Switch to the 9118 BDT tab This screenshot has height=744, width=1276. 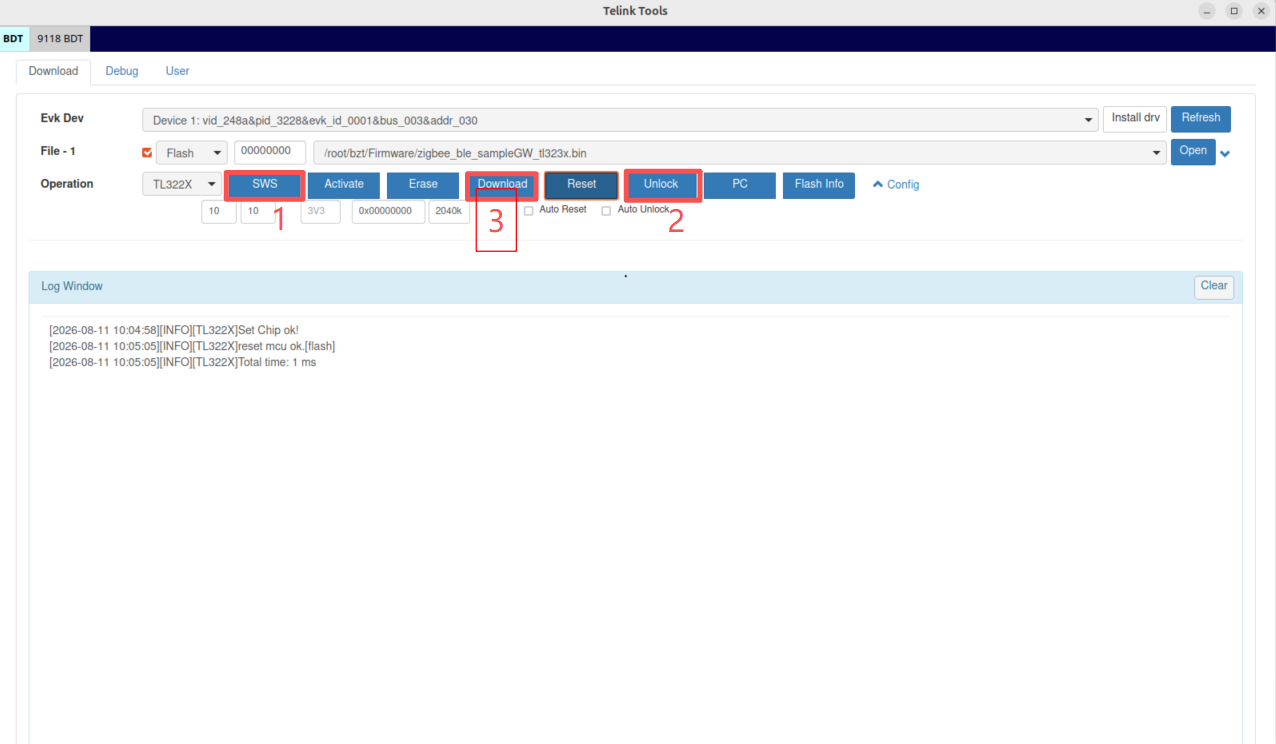[x=60, y=39]
